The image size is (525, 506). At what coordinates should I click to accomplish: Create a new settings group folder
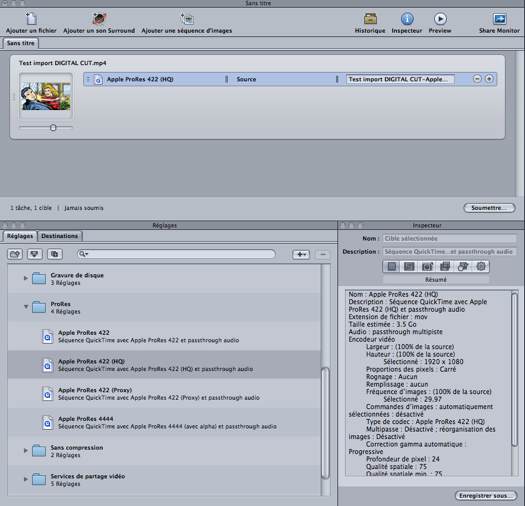point(15,254)
